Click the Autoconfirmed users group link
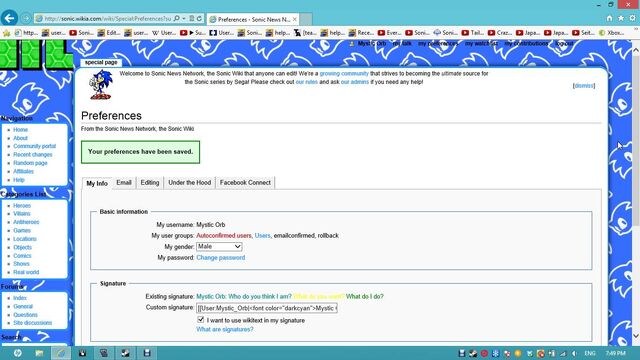This screenshot has height=360, width=640. click(x=224, y=236)
